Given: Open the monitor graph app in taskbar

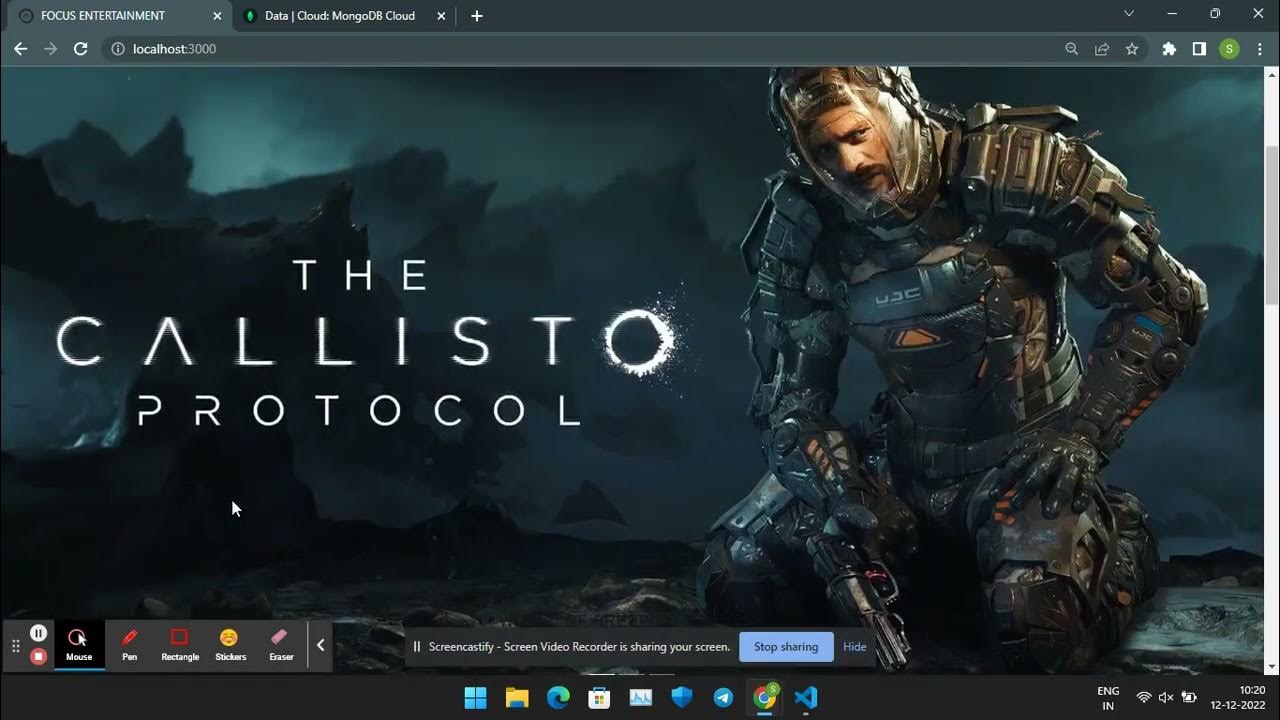Looking at the screenshot, I should point(640,698).
